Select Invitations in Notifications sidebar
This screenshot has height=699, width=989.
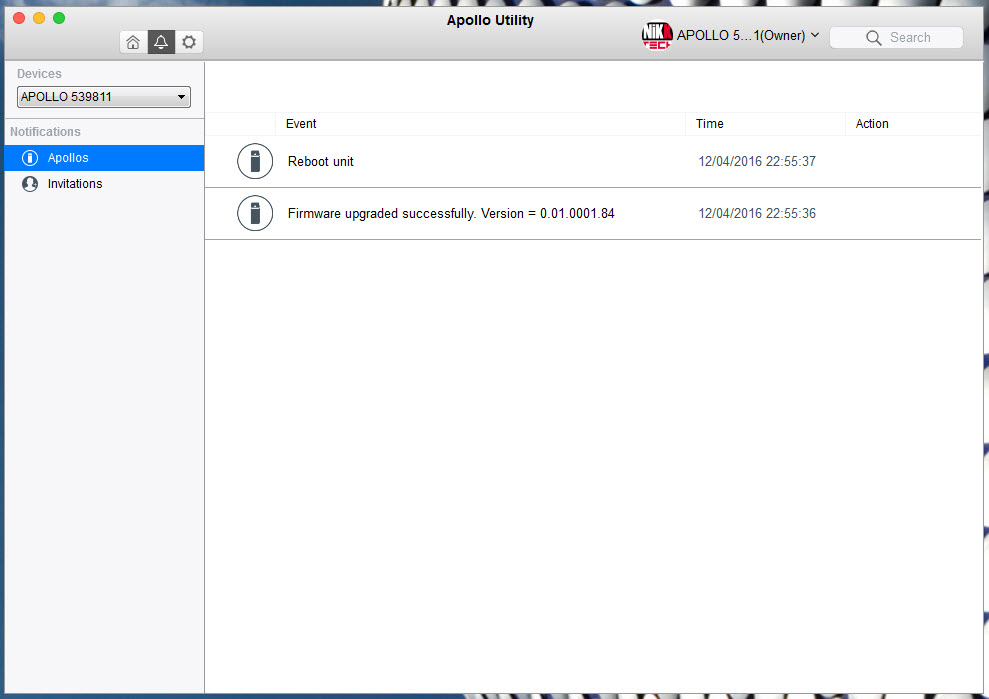104,184
